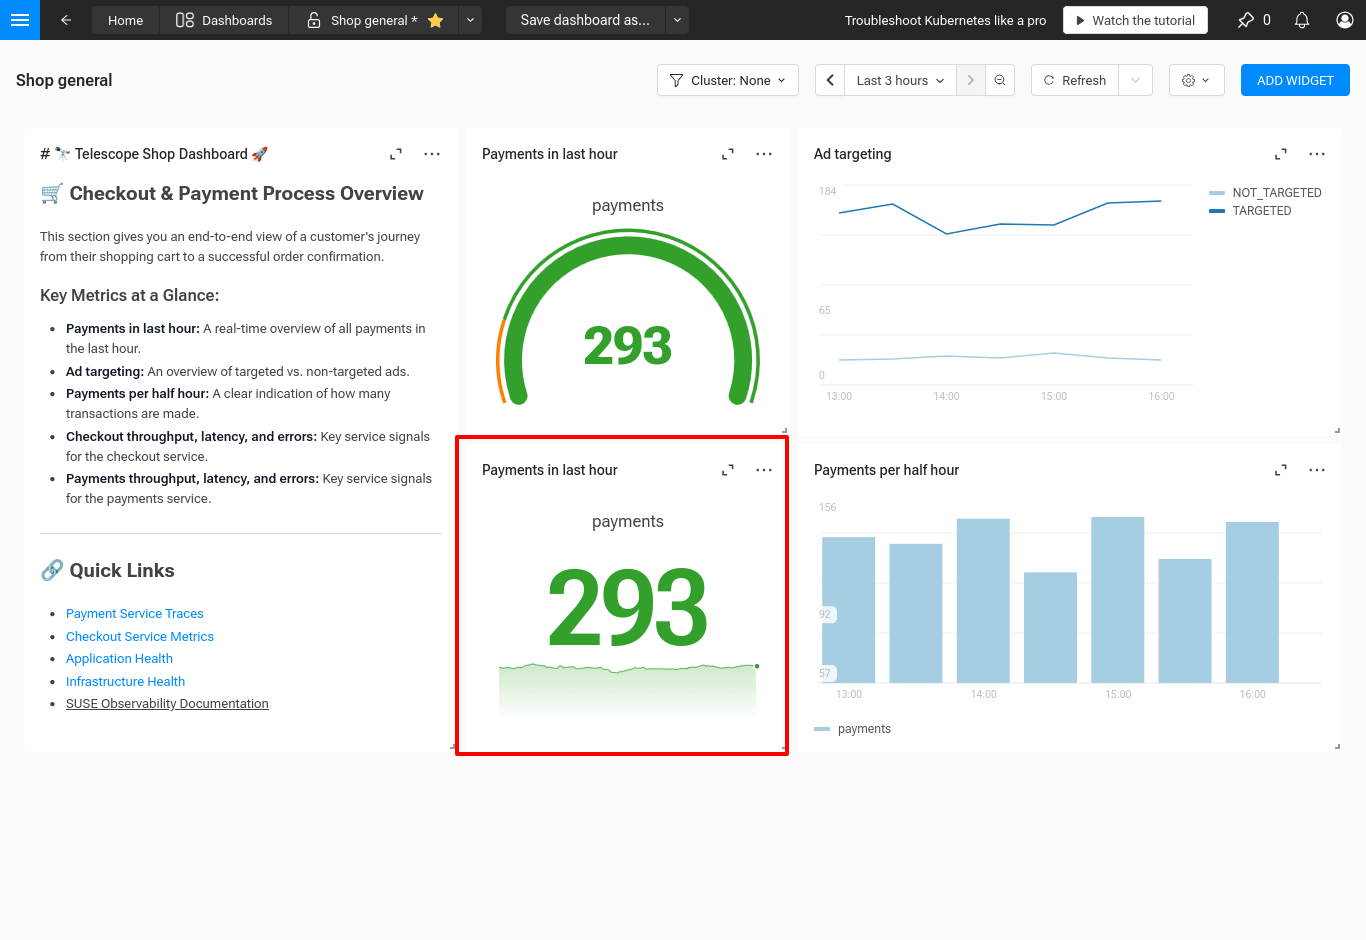1366x940 pixels.
Task: Open the Last 3 hours time dropdown
Action: pos(900,80)
